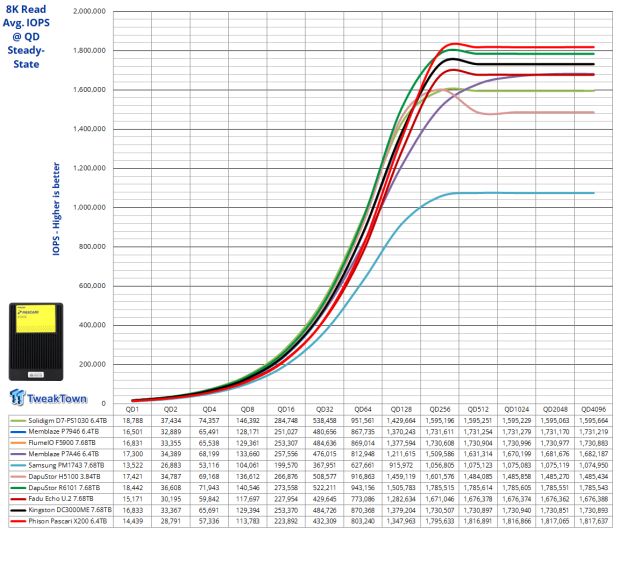Screen dimensions: 620x568
Task: Select the 'DapuStor H5100 3.84TB' legend label
Action: tap(64, 477)
